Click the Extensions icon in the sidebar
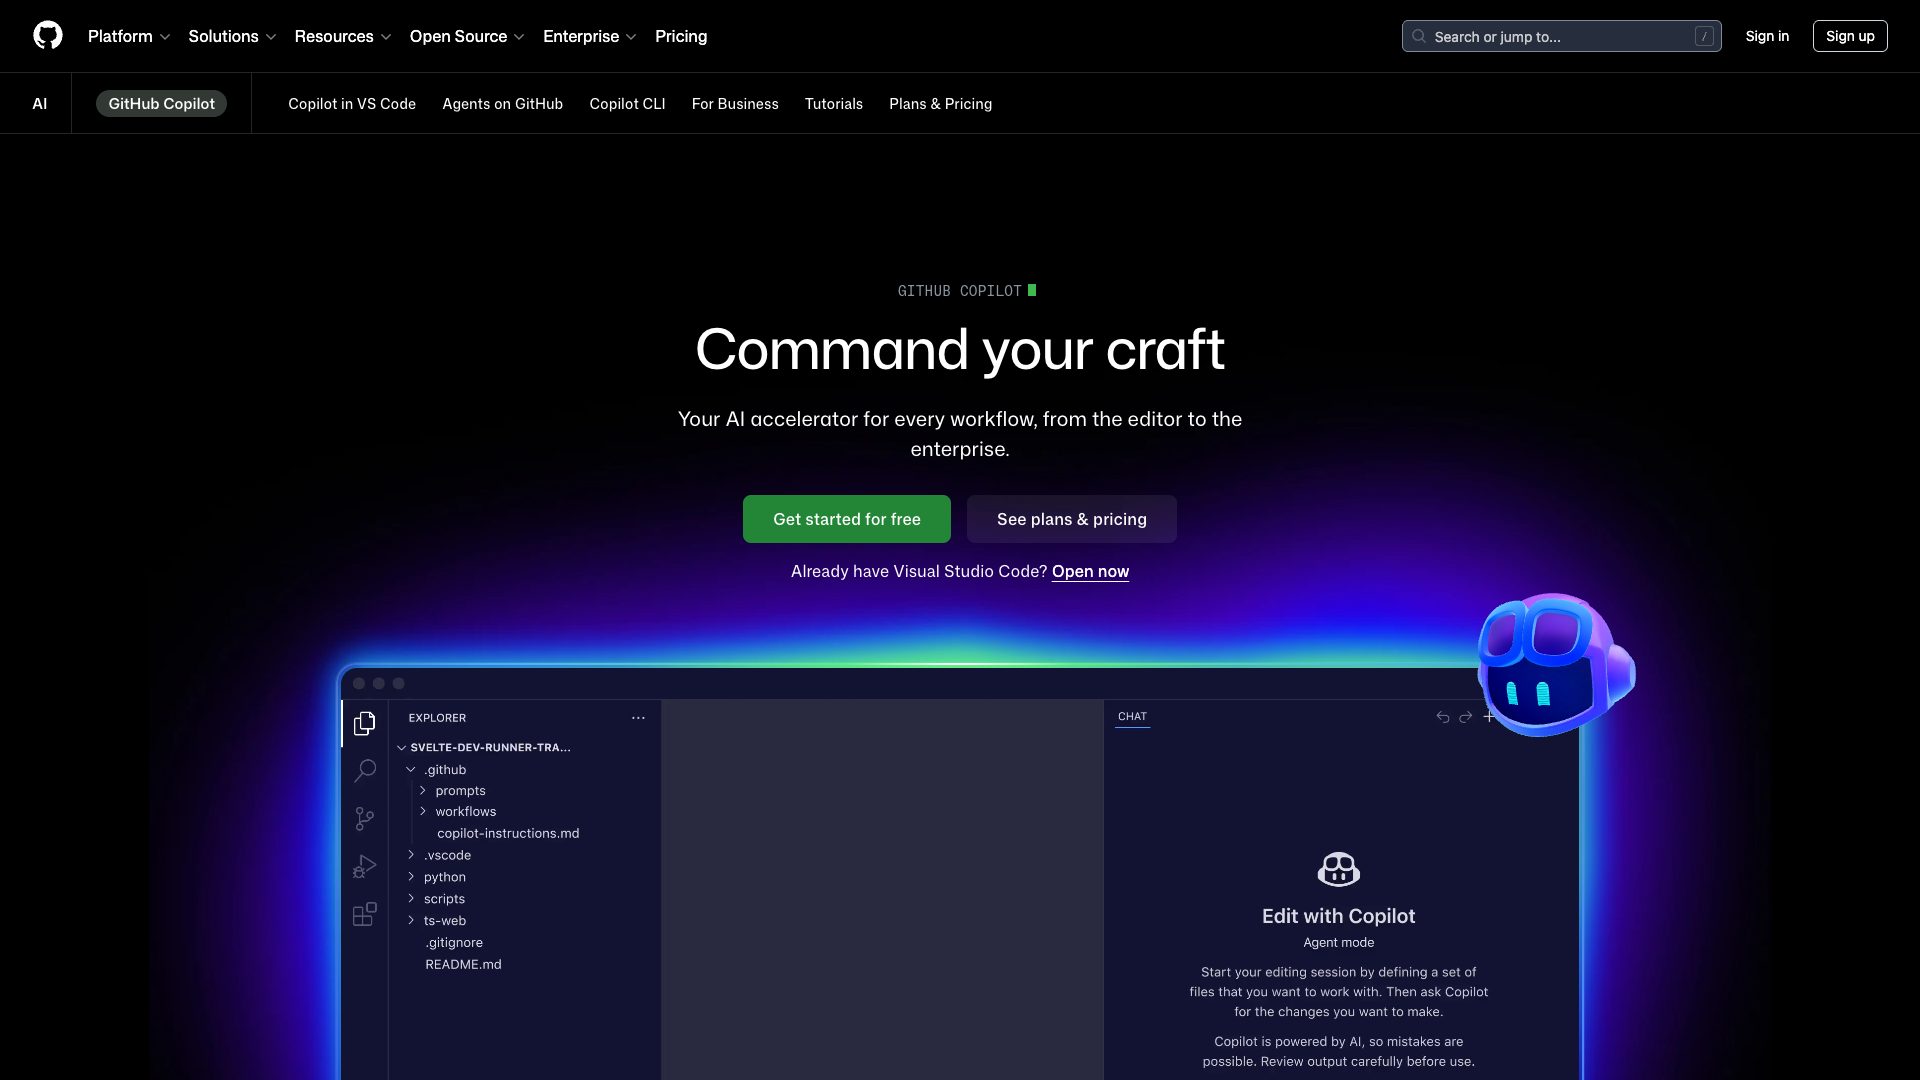 (365, 914)
